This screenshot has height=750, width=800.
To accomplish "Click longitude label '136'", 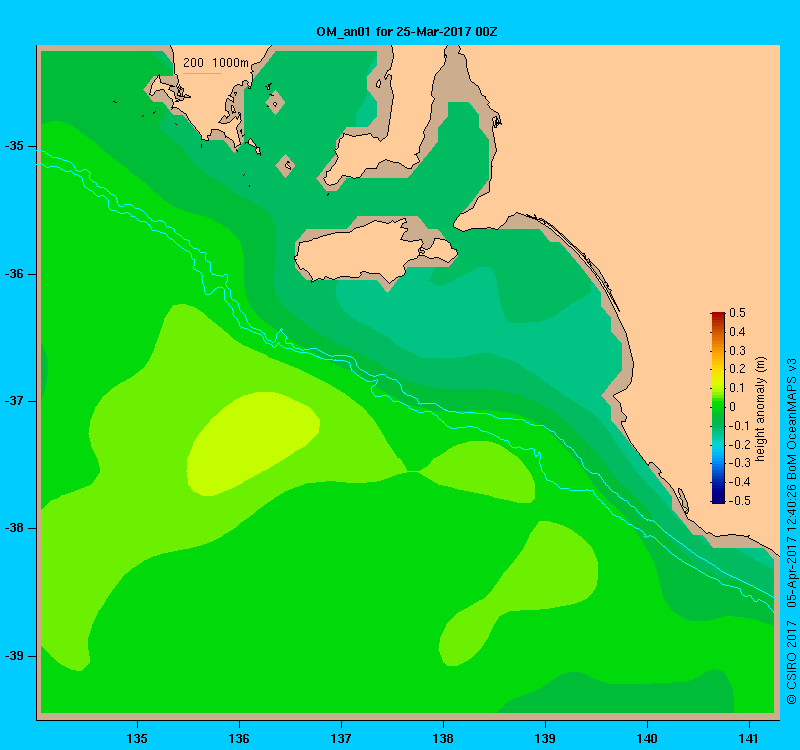I will click(239, 738).
